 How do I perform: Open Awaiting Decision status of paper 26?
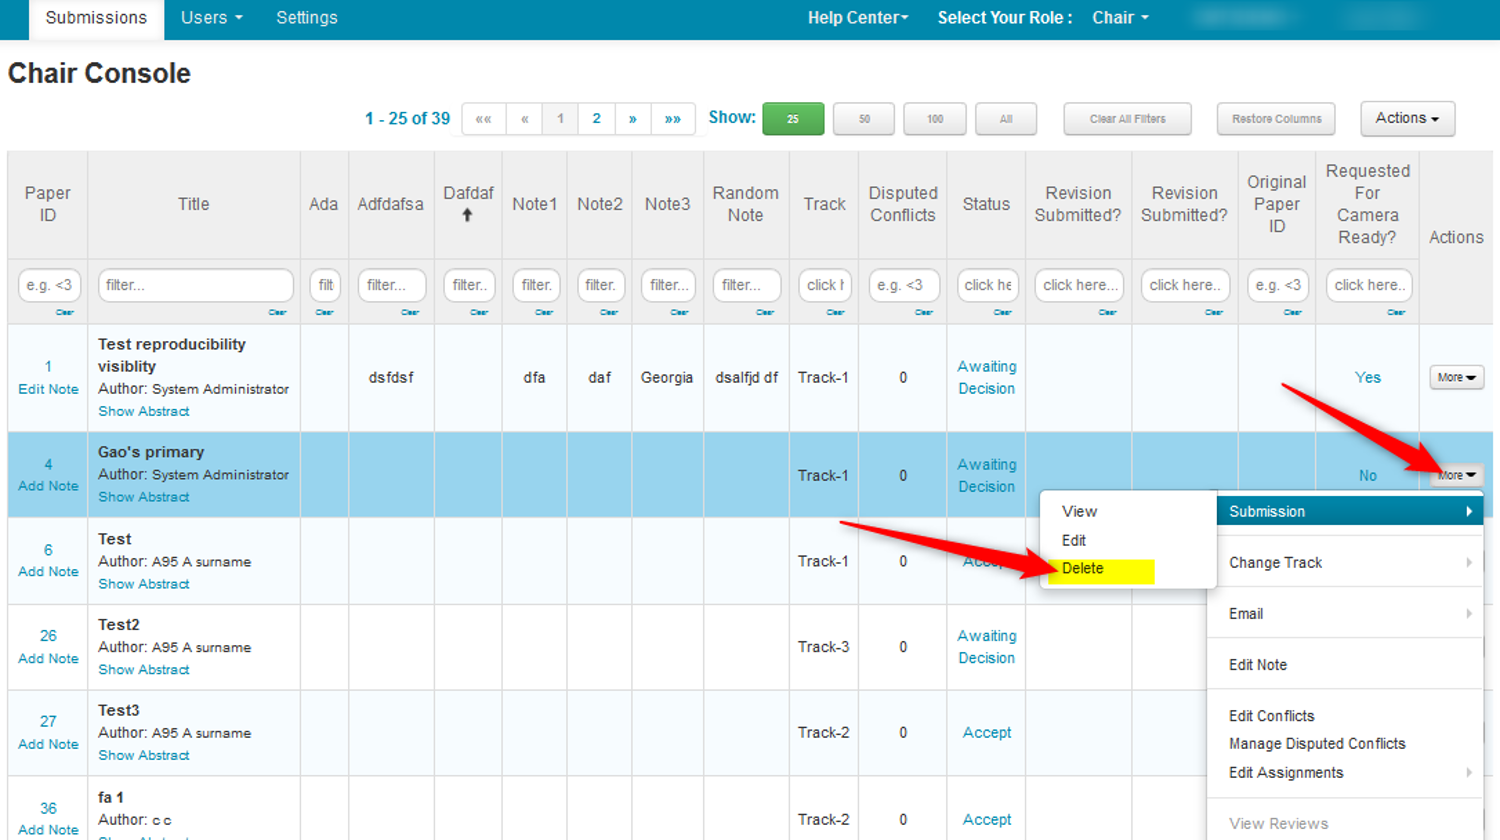tap(986, 646)
